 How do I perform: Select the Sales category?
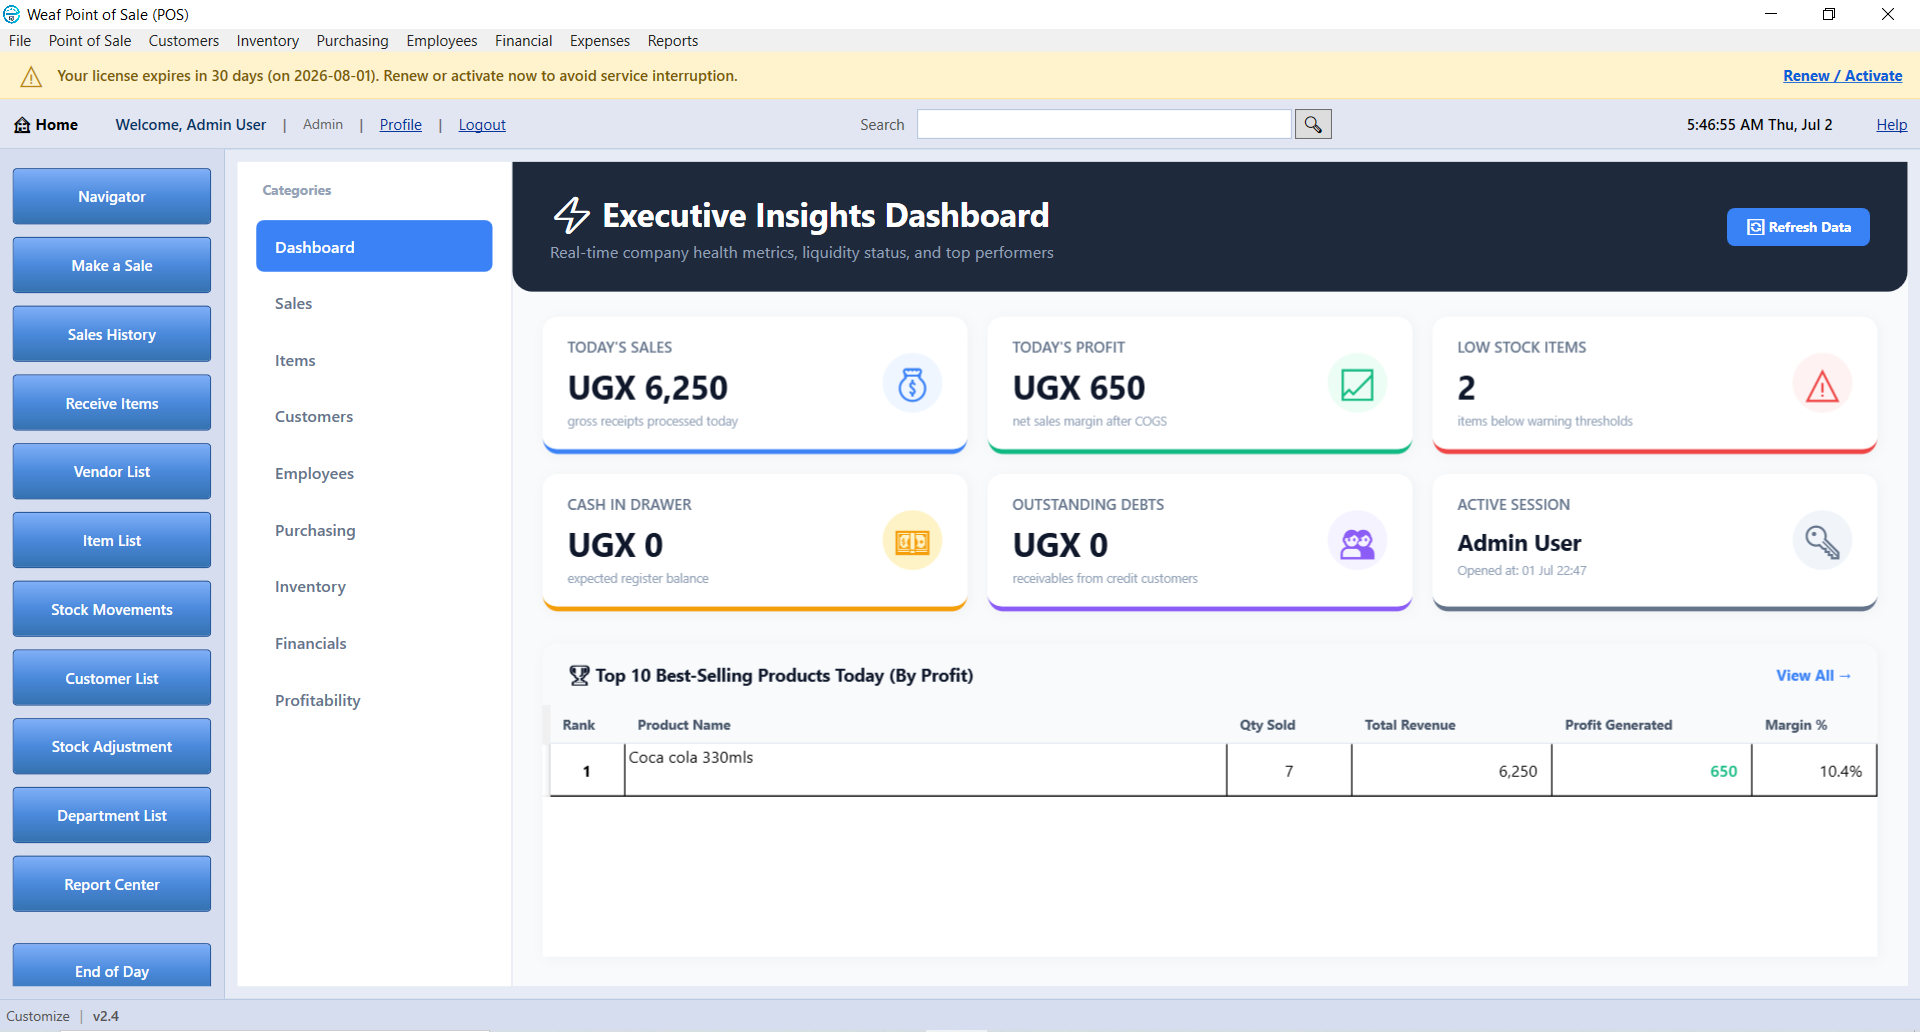coord(374,303)
